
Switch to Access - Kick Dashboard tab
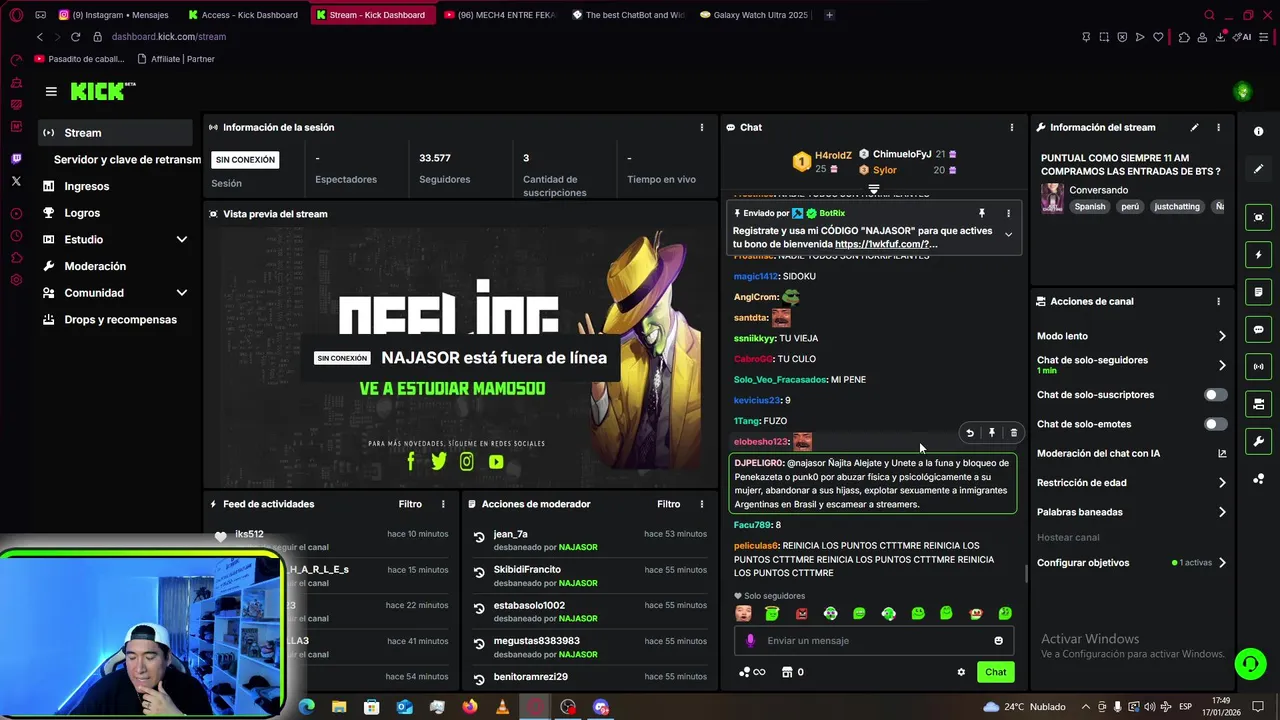pyautogui.click(x=244, y=15)
